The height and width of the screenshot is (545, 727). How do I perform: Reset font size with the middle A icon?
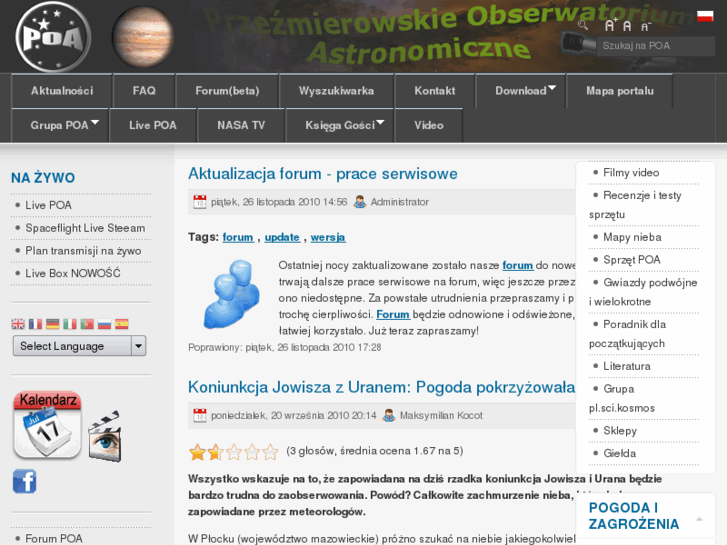(x=627, y=26)
